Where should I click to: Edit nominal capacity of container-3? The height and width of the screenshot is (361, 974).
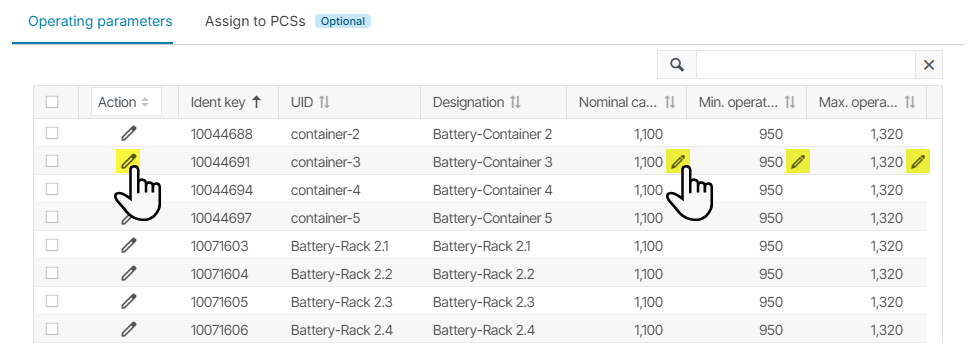point(678,162)
